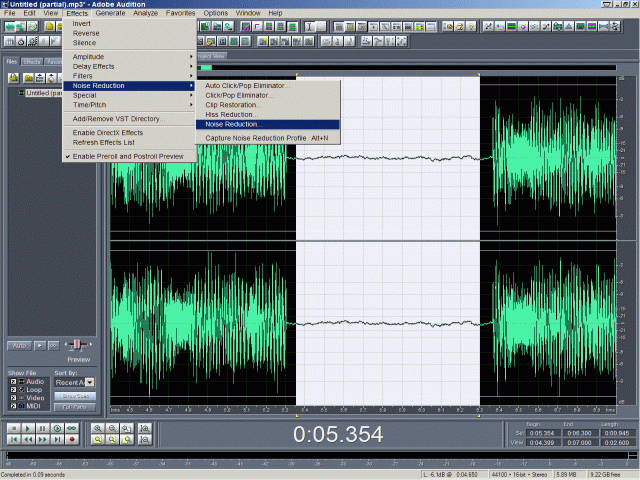Toggle Enable Preroll and Postroll Preview

tap(129, 156)
